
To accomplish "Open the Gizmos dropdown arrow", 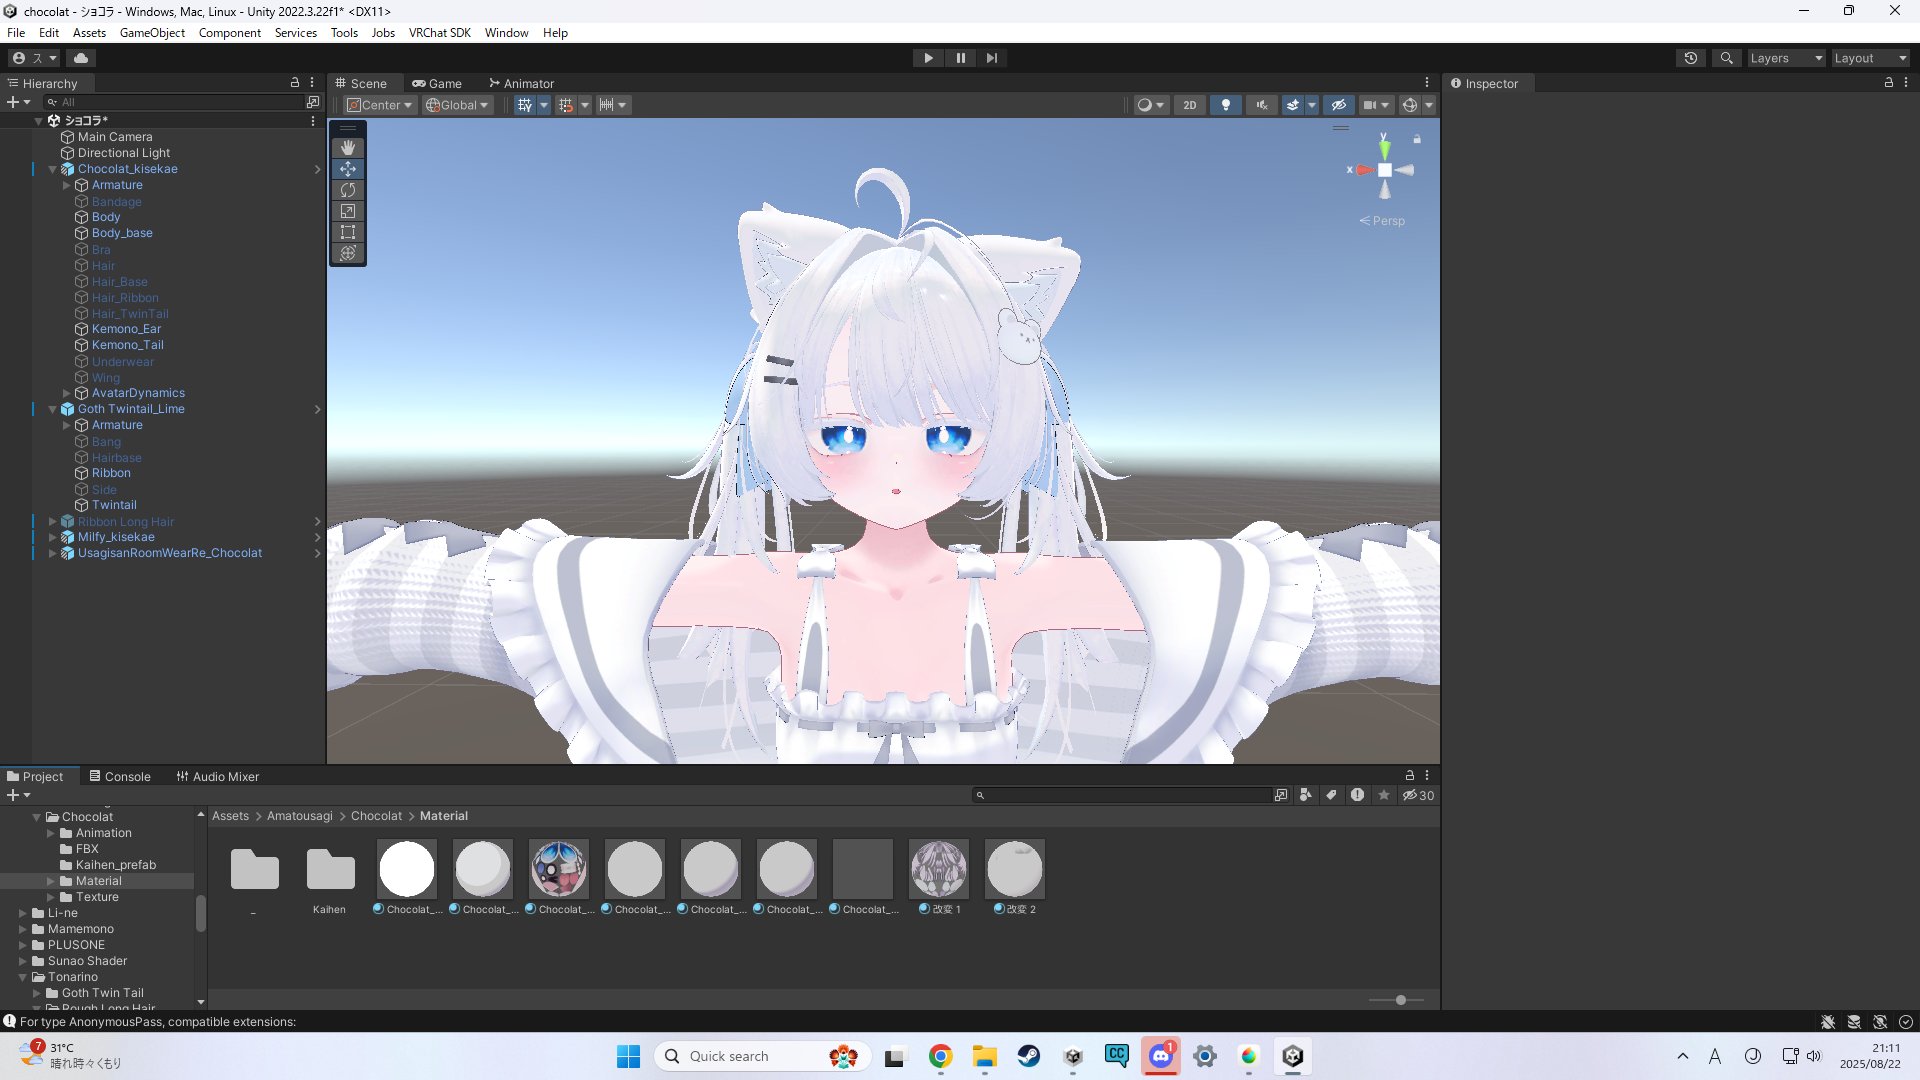I will click(x=1429, y=105).
